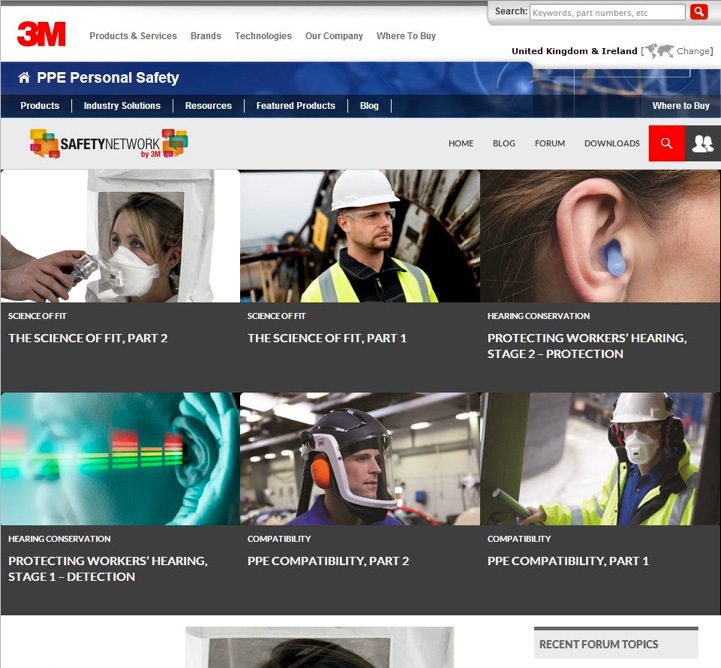The image size is (721, 668).
Task: Select the Industry Solutions tab
Action: pyautogui.click(x=122, y=106)
